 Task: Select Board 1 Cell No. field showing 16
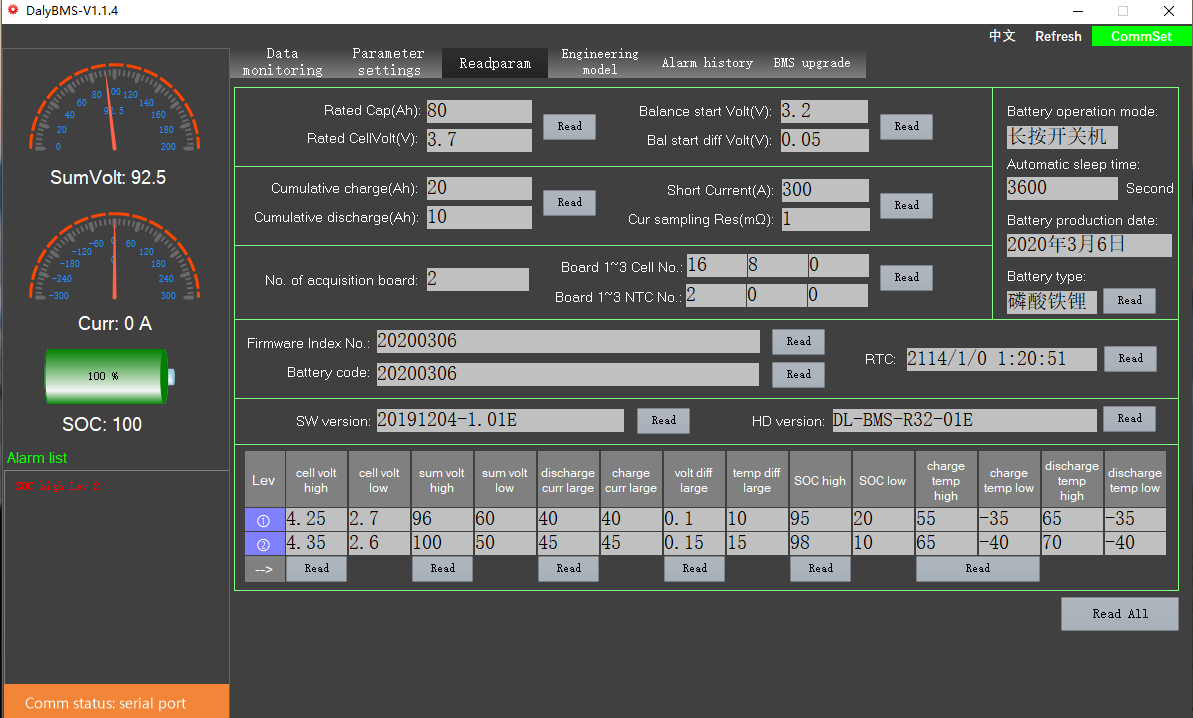716,265
